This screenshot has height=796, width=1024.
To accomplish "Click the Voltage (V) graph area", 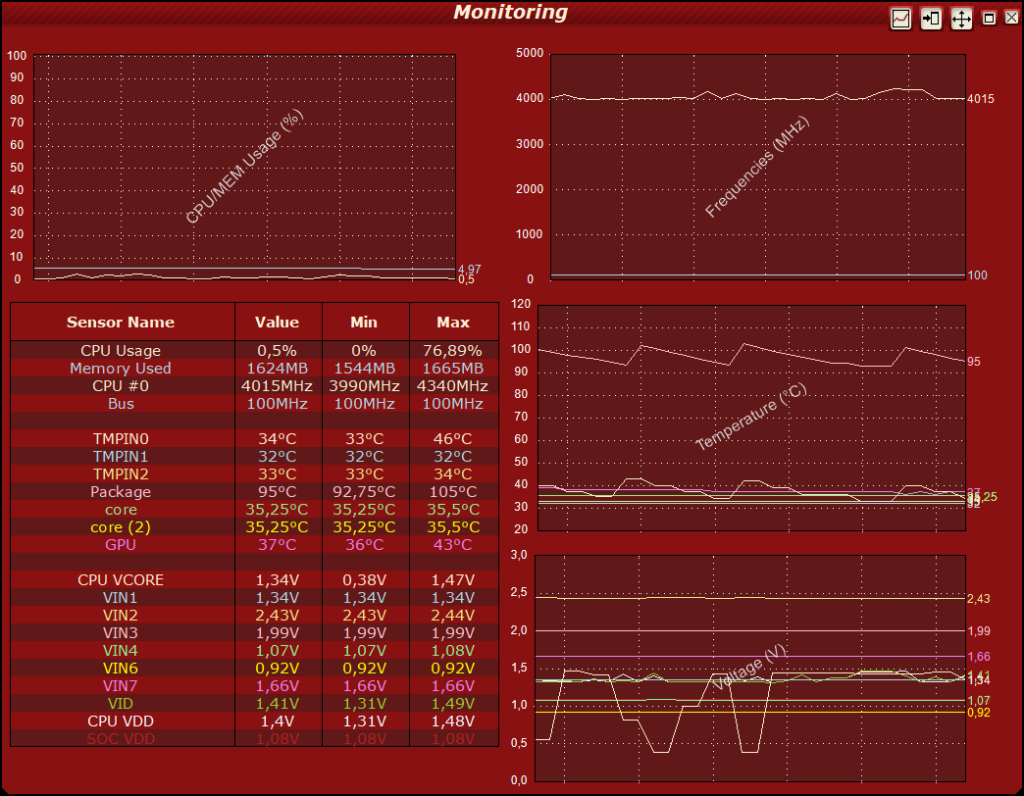I will (750, 669).
